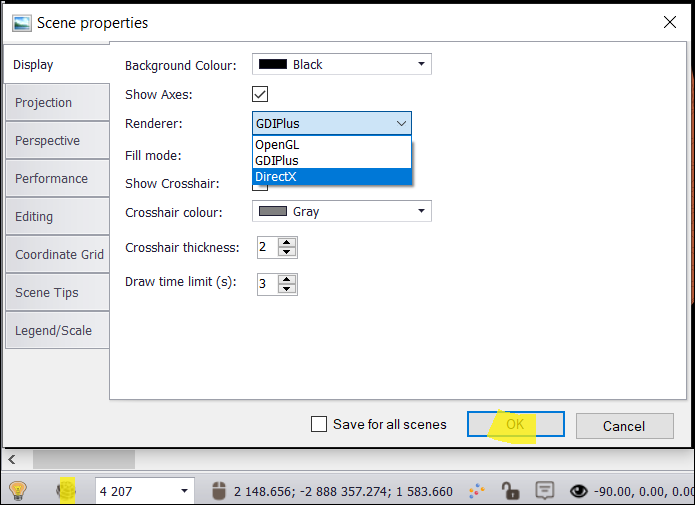Open the Background Colour dropdown

(x=341, y=64)
